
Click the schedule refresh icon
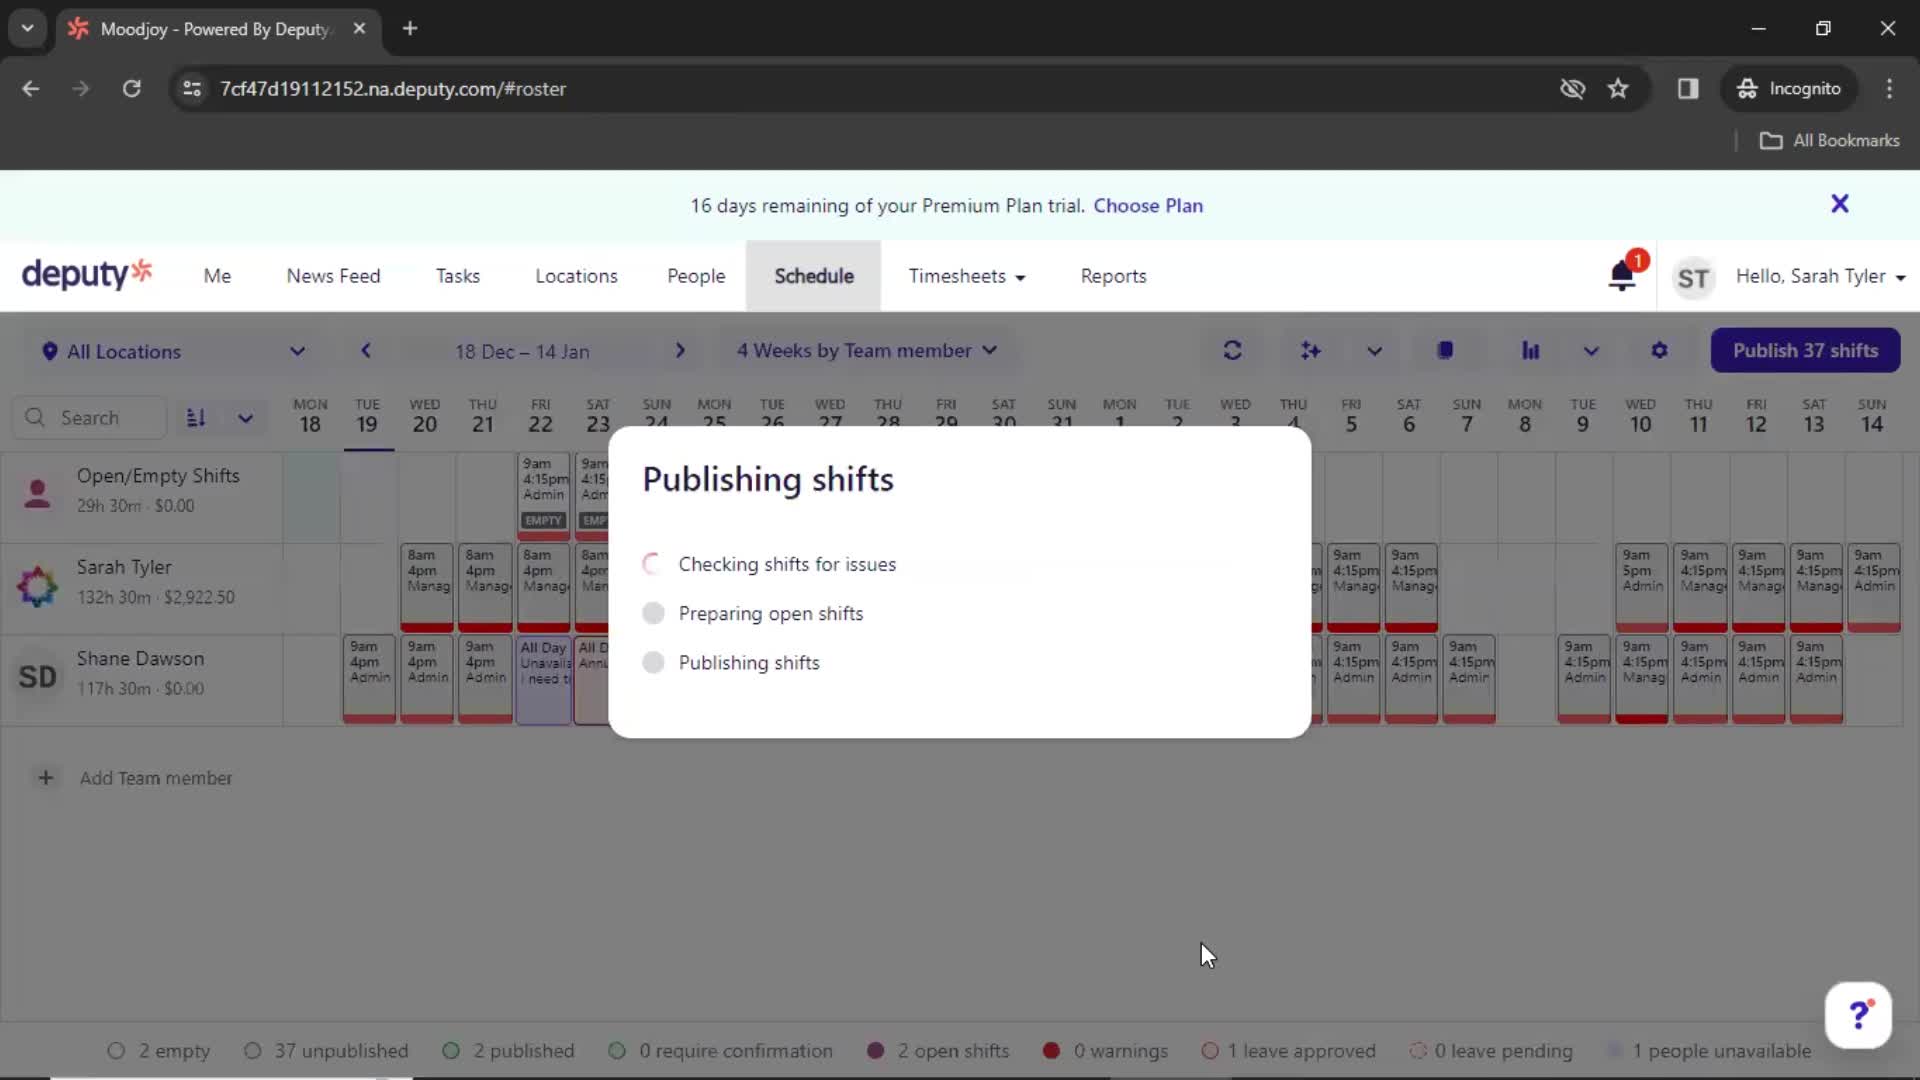coord(1232,351)
